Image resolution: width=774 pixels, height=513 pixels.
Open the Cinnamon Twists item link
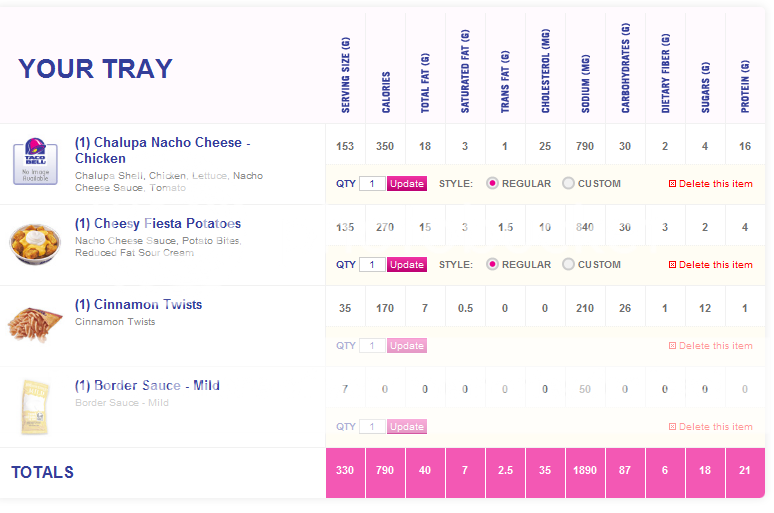(x=139, y=305)
